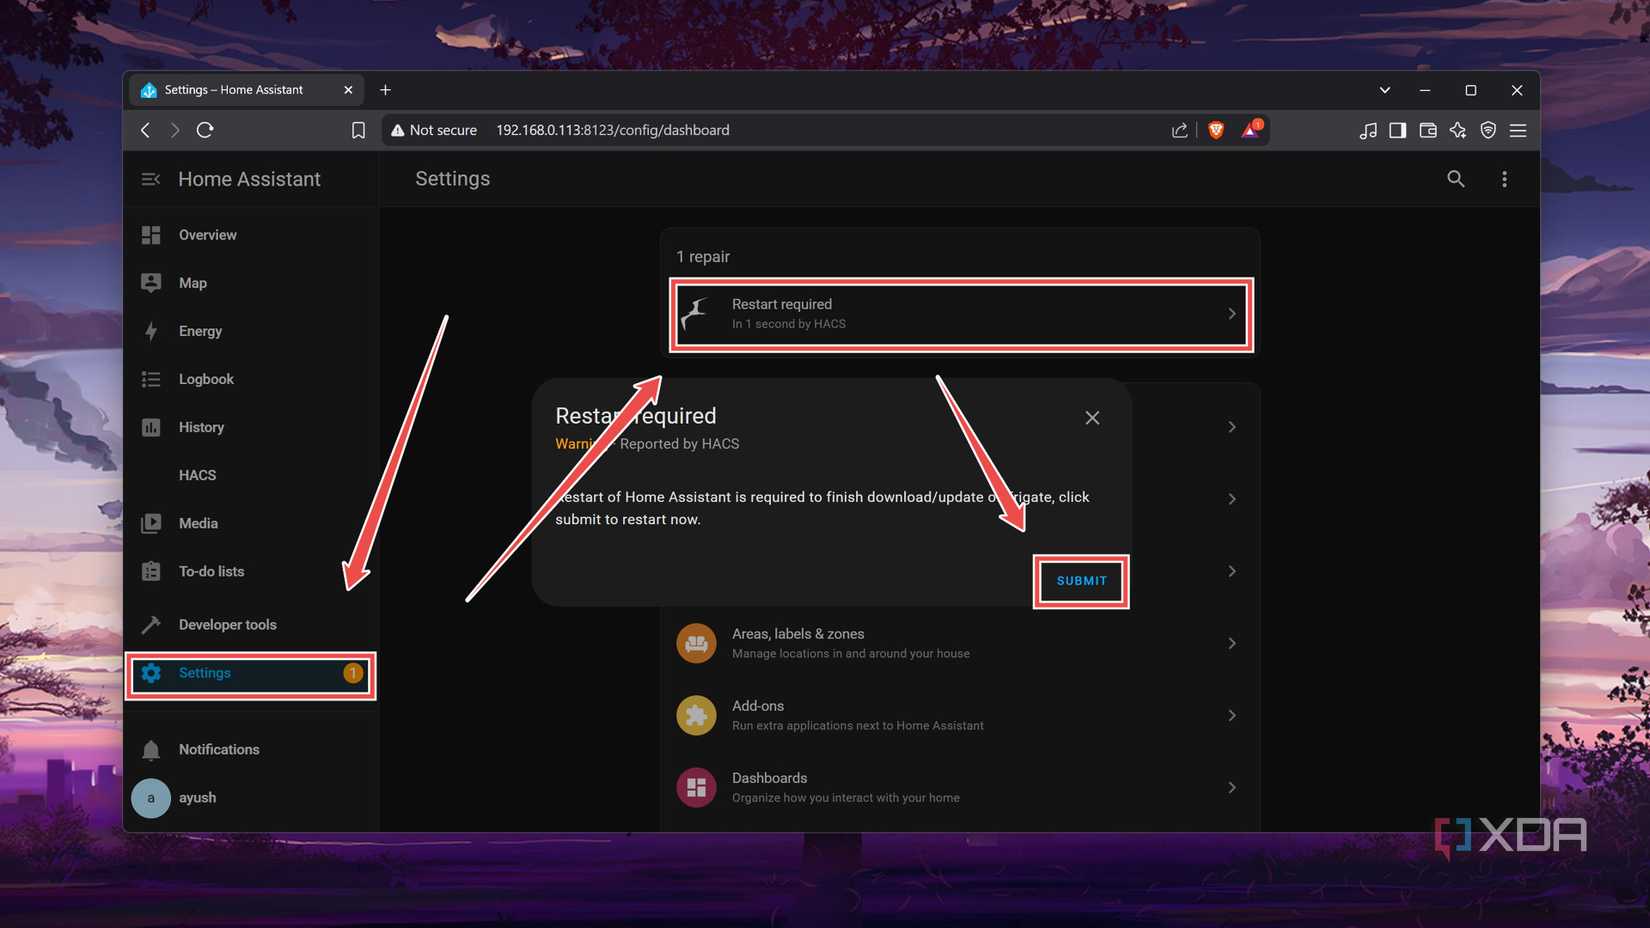Open the Logbook from the sidebar

click(206, 379)
